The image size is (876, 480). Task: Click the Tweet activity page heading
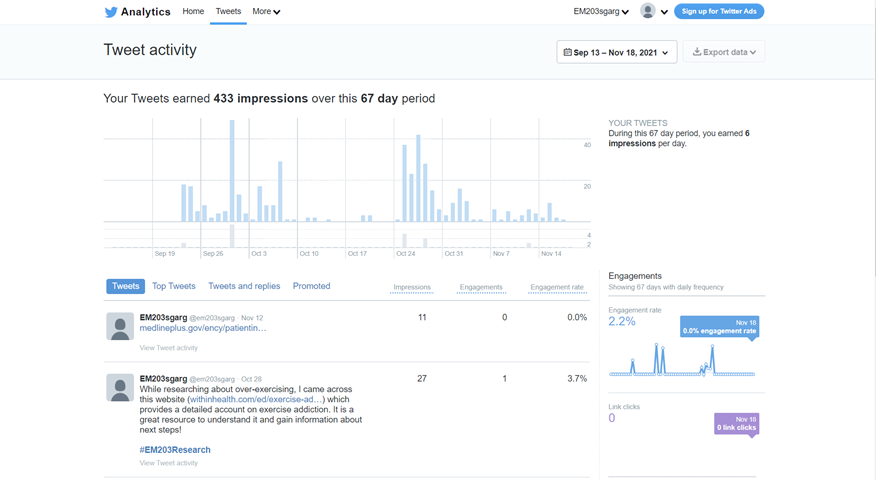pyautogui.click(x=150, y=50)
